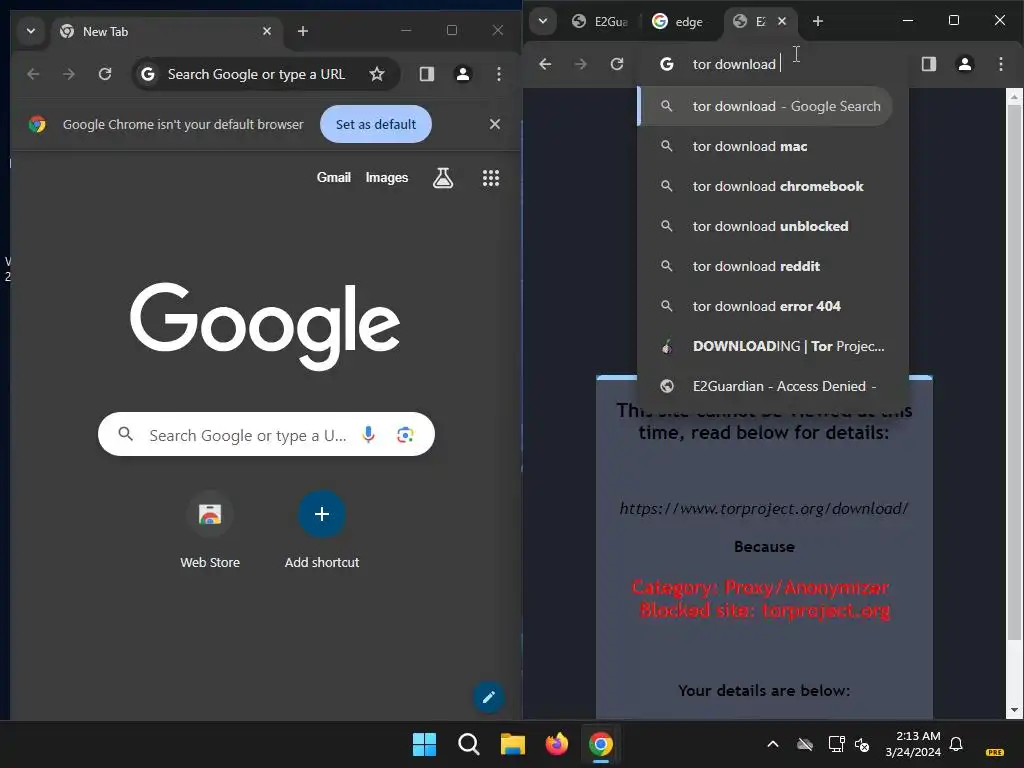The image size is (1024, 768).
Task: Select suggestion tor download reddit
Action: click(x=773, y=266)
